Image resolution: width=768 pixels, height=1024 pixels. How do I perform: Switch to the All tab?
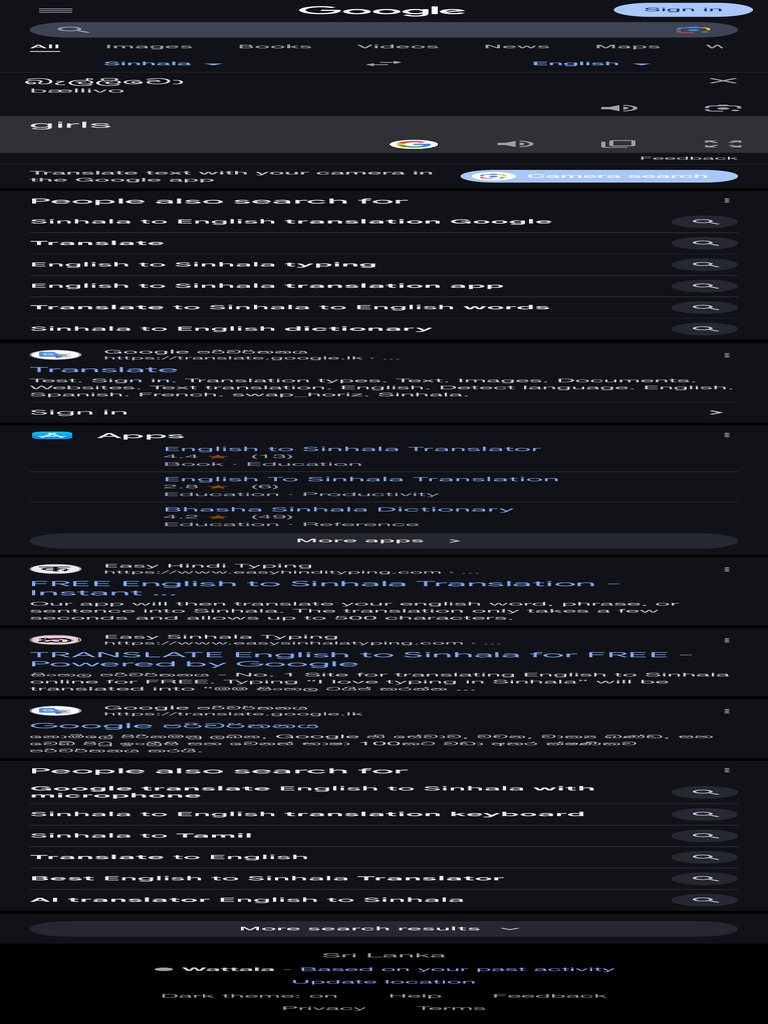pyautogui.click(x=45, y=46)
